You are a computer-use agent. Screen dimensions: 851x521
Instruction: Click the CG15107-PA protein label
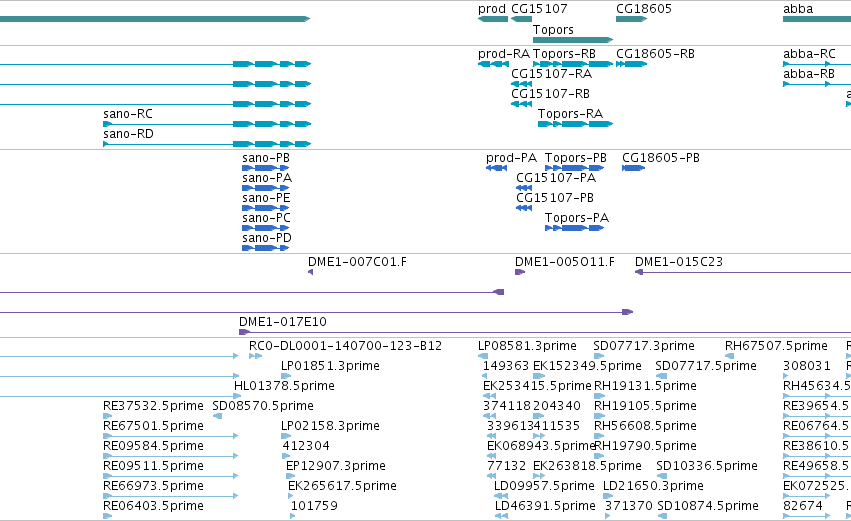(x=556, y=178)
